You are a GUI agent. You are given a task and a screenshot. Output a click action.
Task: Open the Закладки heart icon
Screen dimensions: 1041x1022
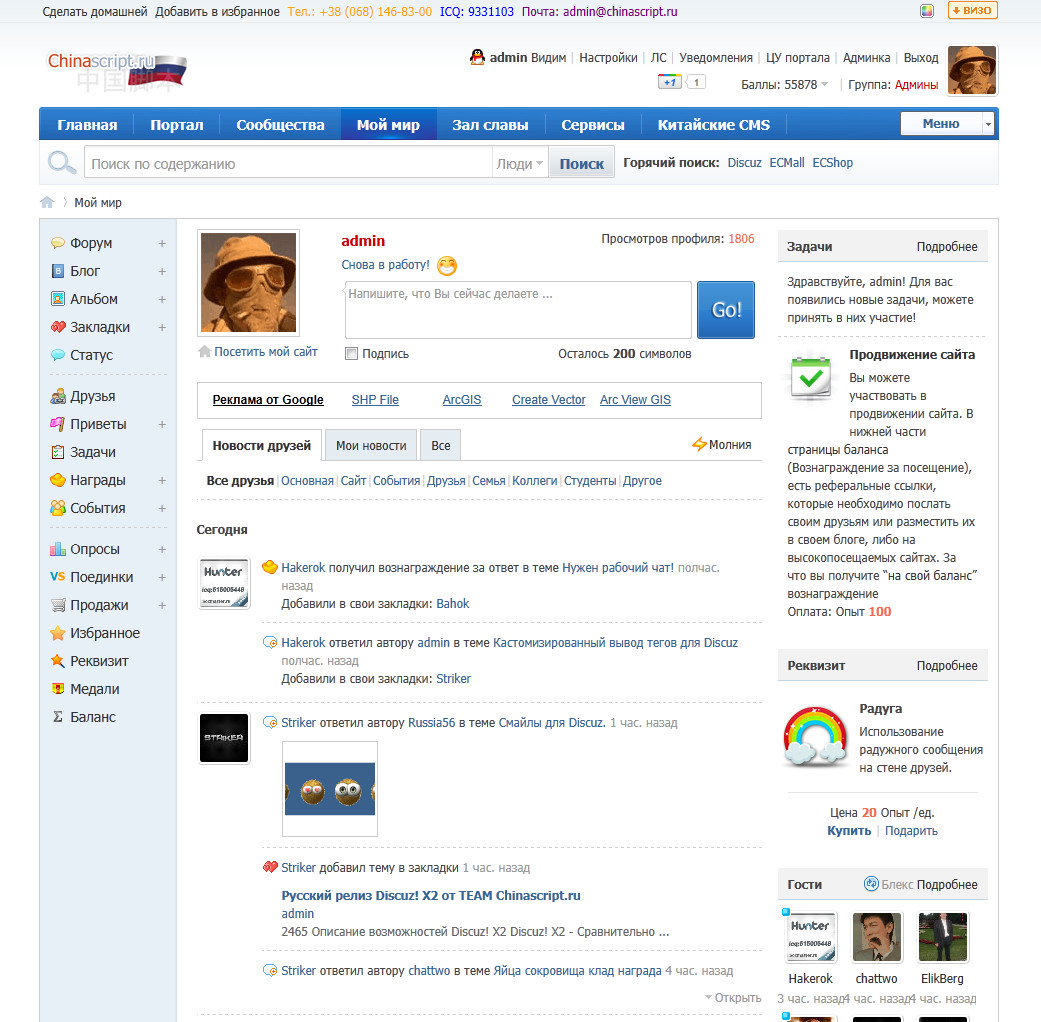click(58, 327)
